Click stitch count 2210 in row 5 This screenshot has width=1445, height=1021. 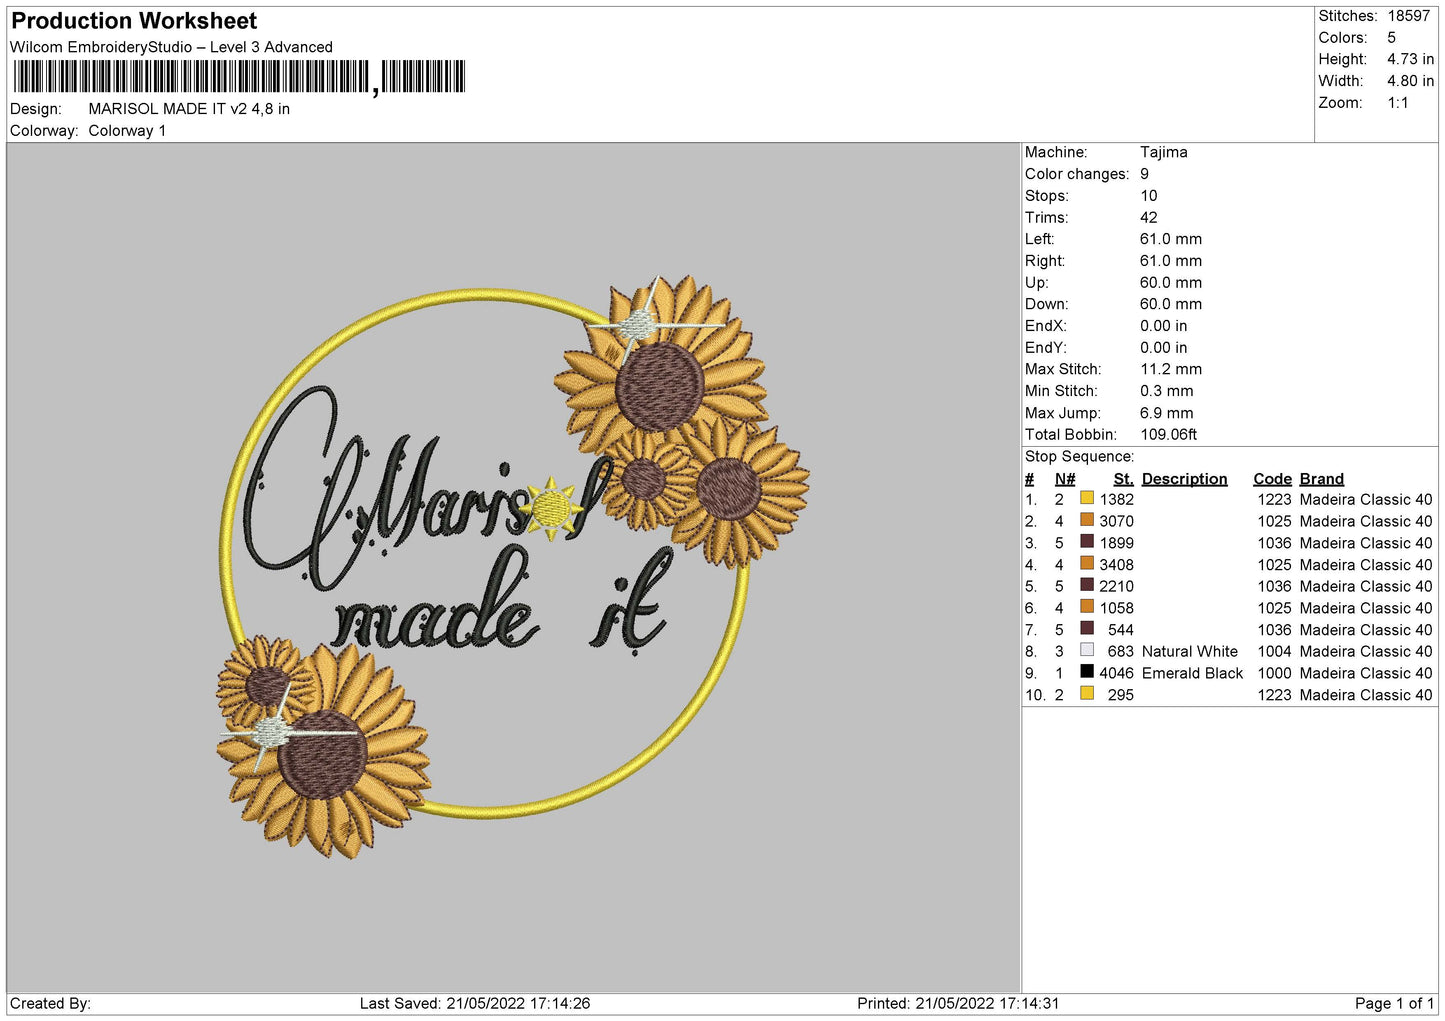[1117, 587]
